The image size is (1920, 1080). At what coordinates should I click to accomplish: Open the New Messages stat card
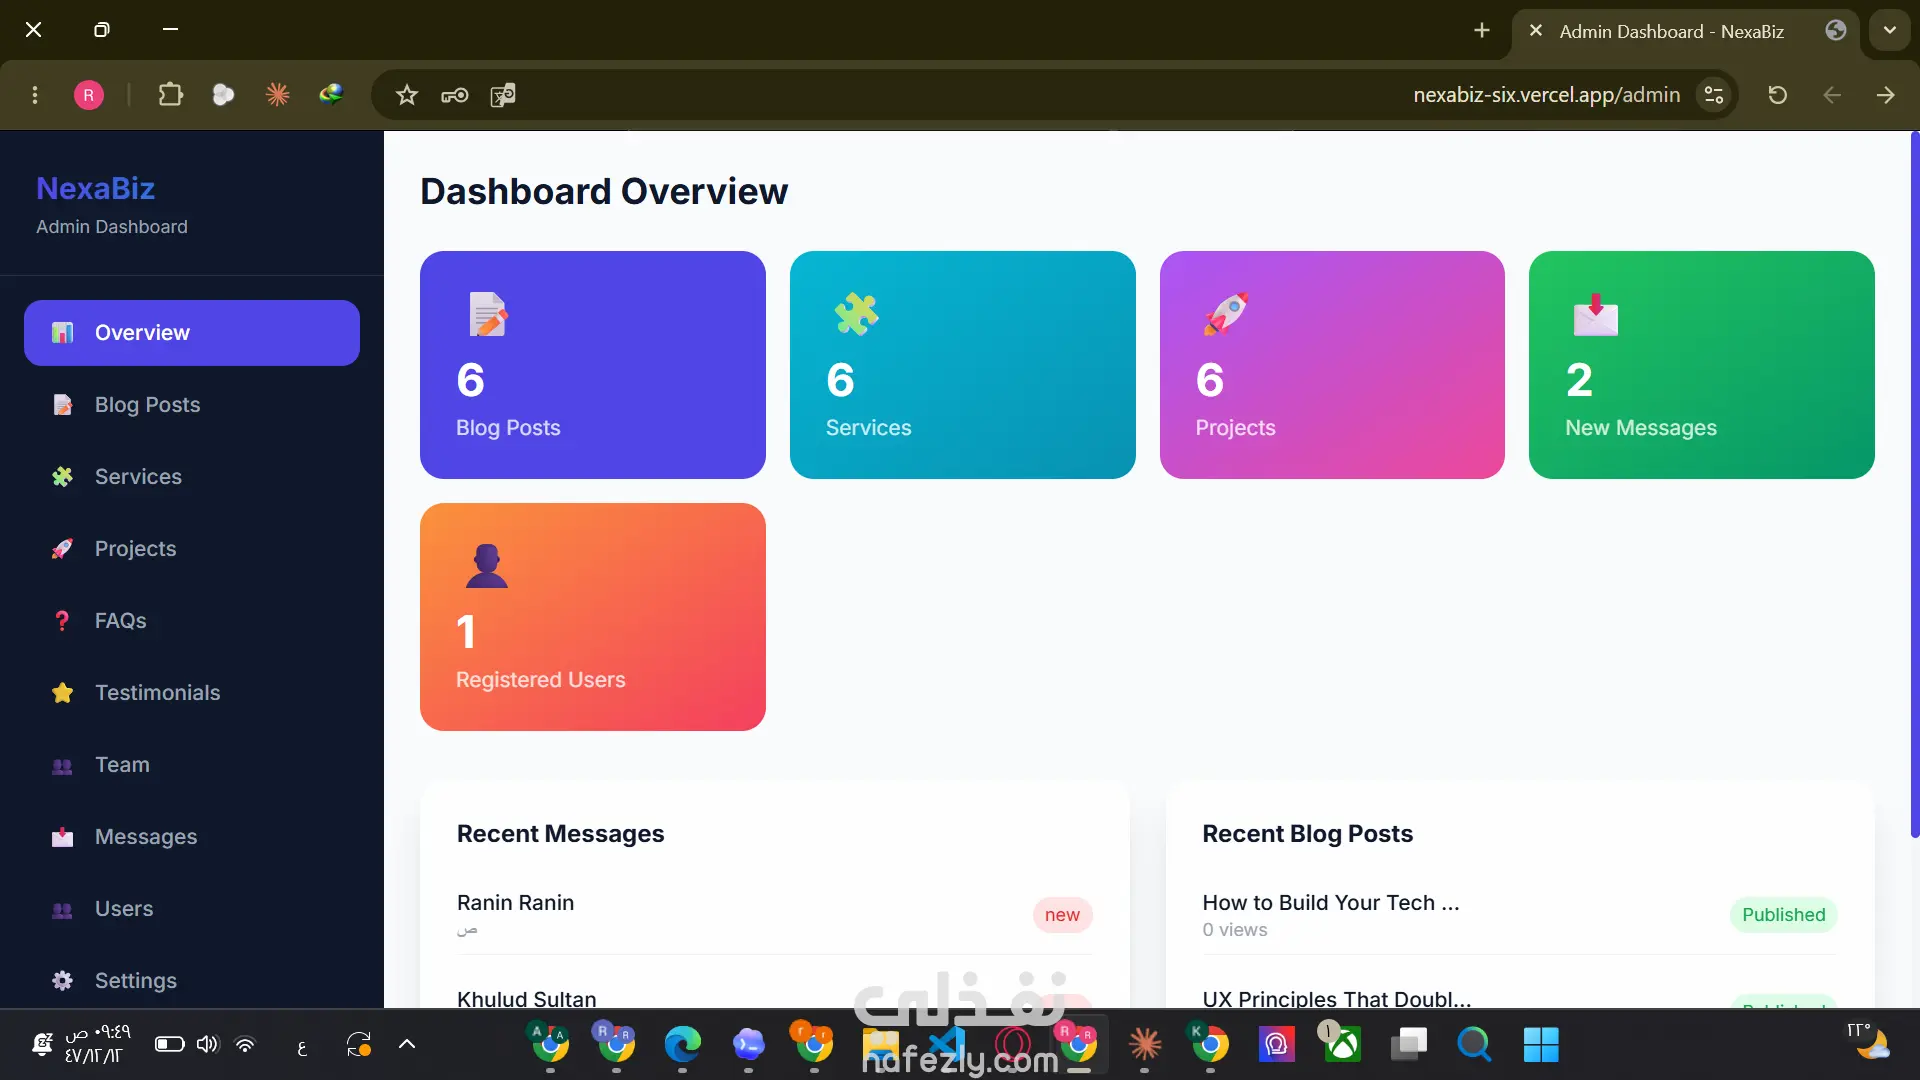pos(1702,365)
